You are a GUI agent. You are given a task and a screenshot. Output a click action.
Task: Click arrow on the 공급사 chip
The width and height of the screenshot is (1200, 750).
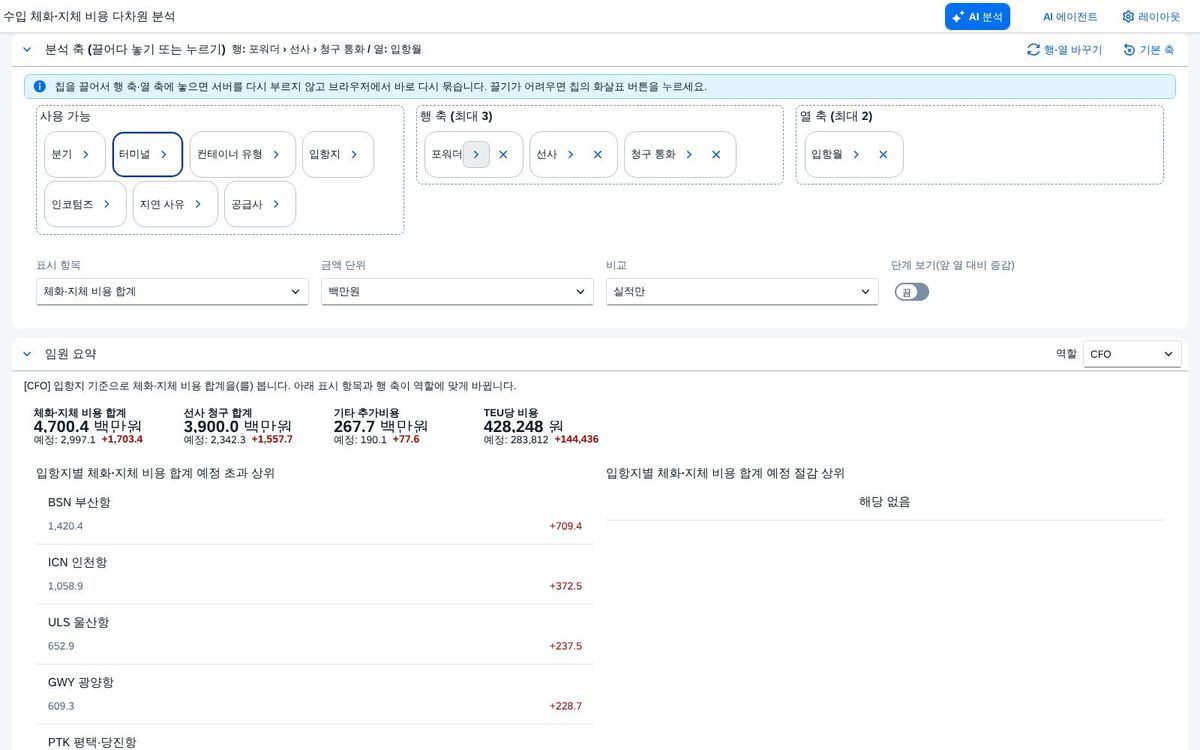(x=276, y=204)
